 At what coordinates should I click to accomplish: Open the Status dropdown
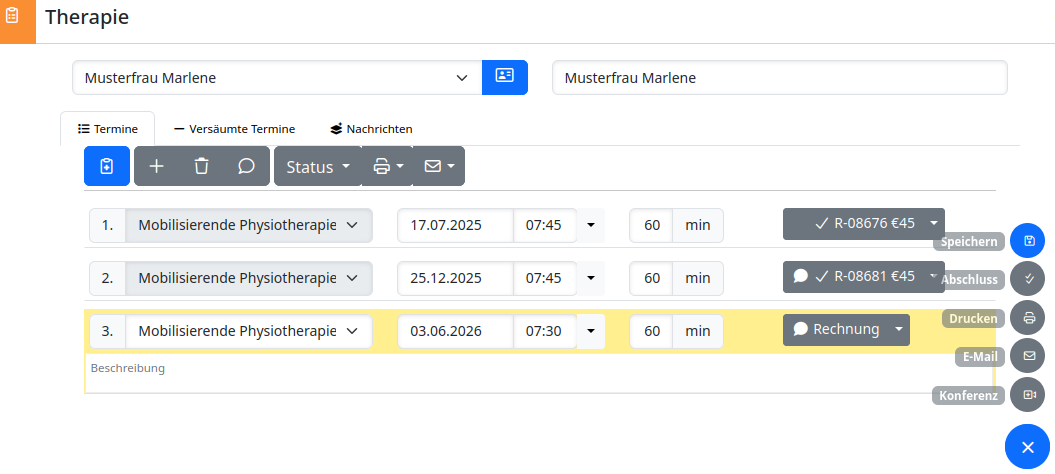(x=318, y=166)
